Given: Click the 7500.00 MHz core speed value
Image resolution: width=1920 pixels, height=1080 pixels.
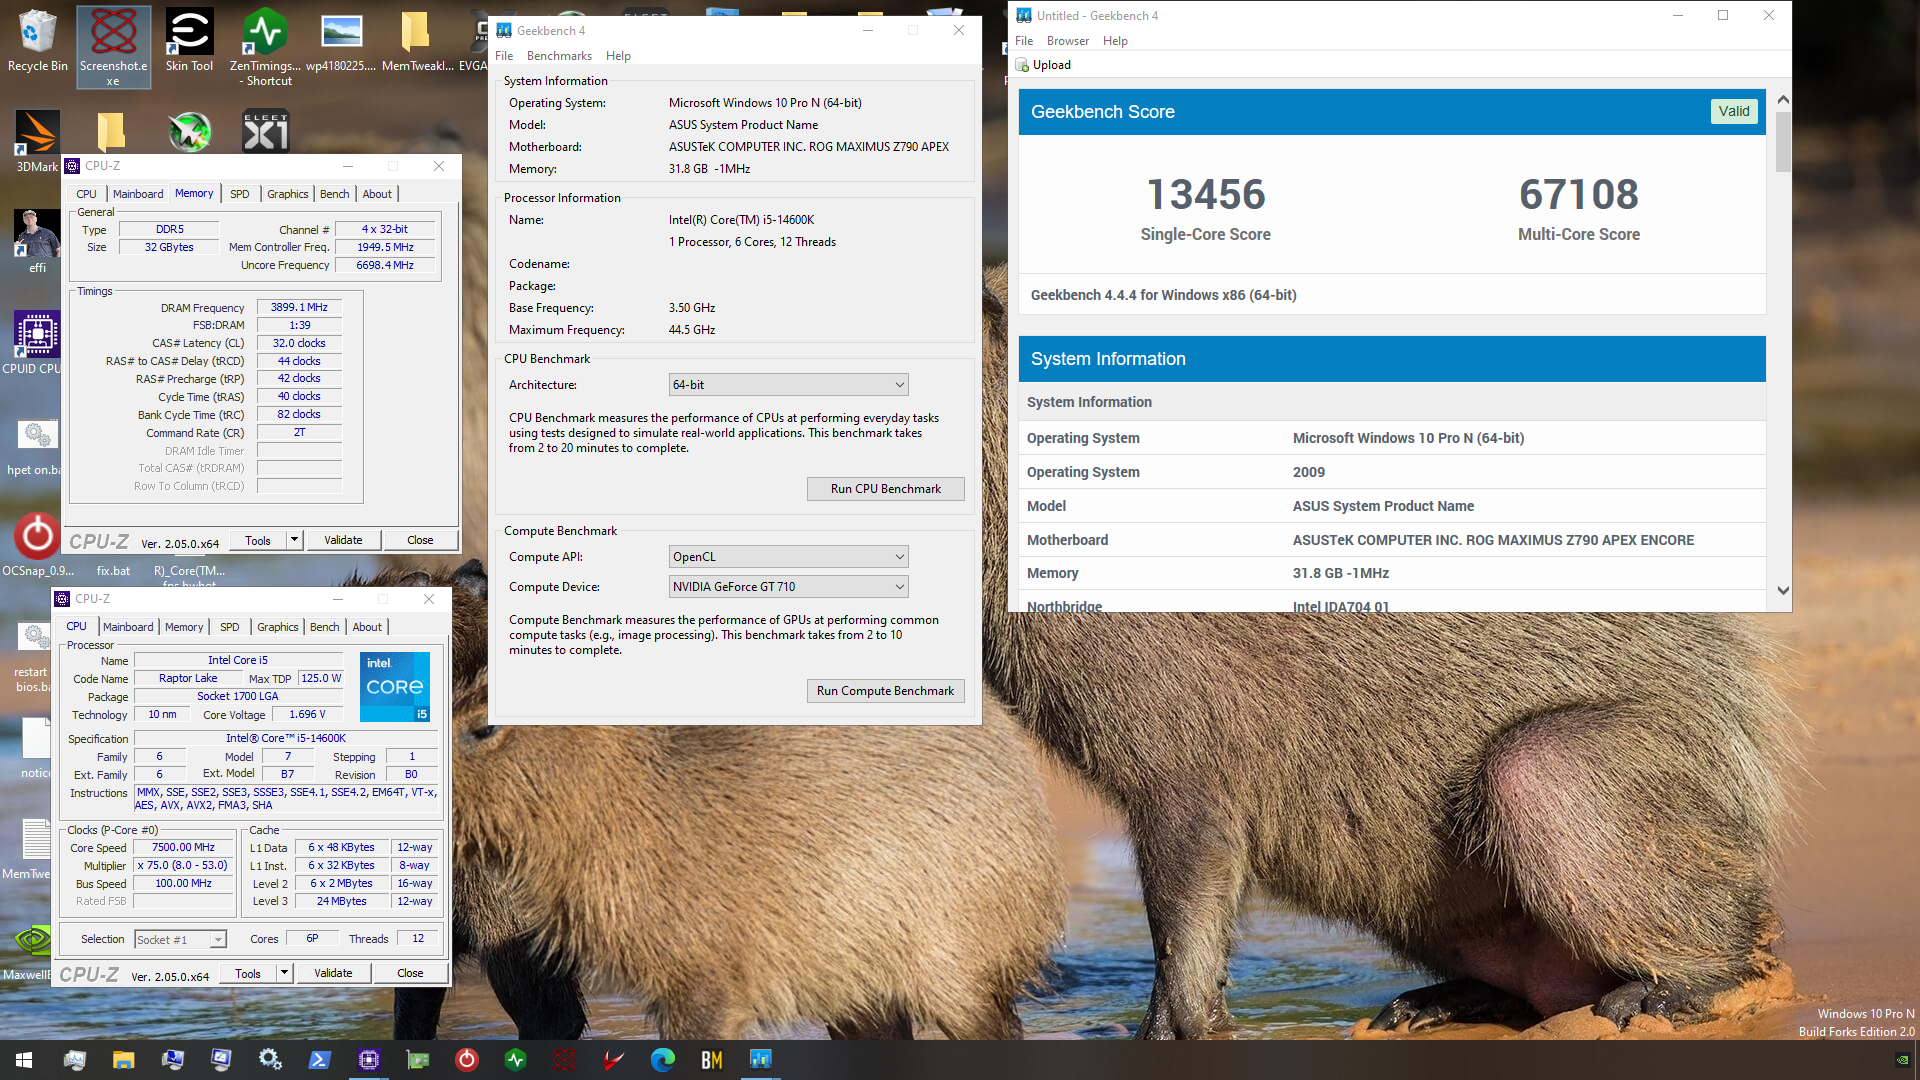Looking at the screenshot, I should click(183, 848).
